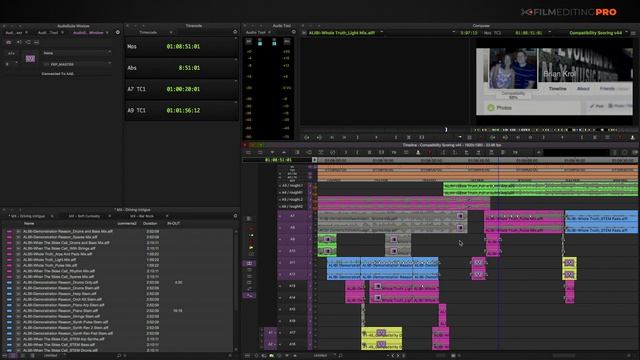Toggle link selection purple button in Smart Tool
Screen dimensions: 640x360
(x=249, y=263)
